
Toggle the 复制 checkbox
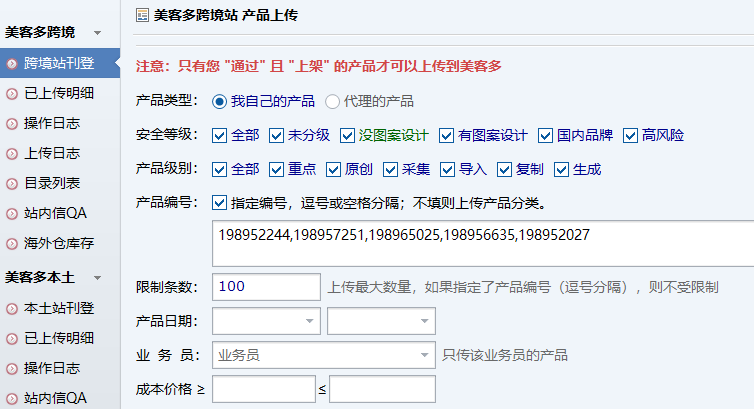pos(504,170)
